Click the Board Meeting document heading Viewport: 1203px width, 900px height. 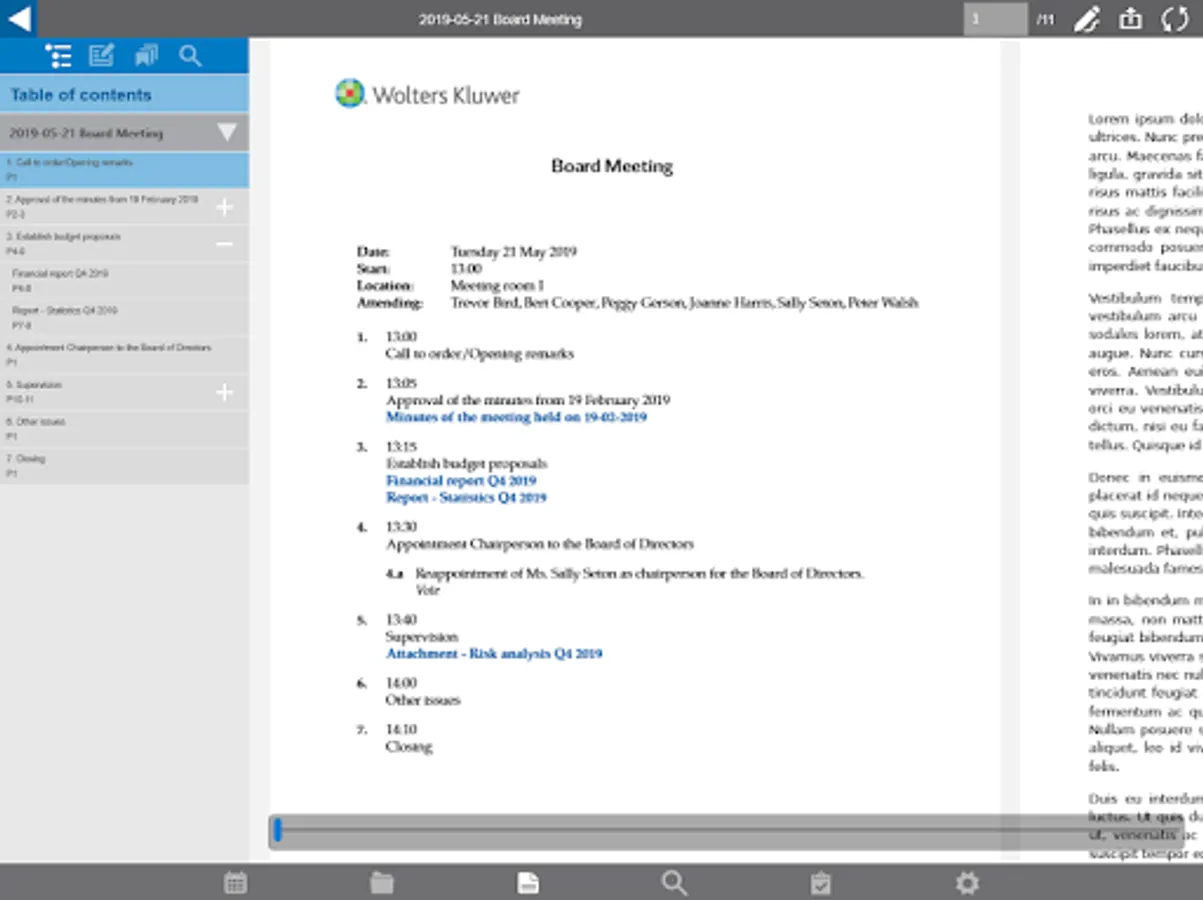pos(612,166)
